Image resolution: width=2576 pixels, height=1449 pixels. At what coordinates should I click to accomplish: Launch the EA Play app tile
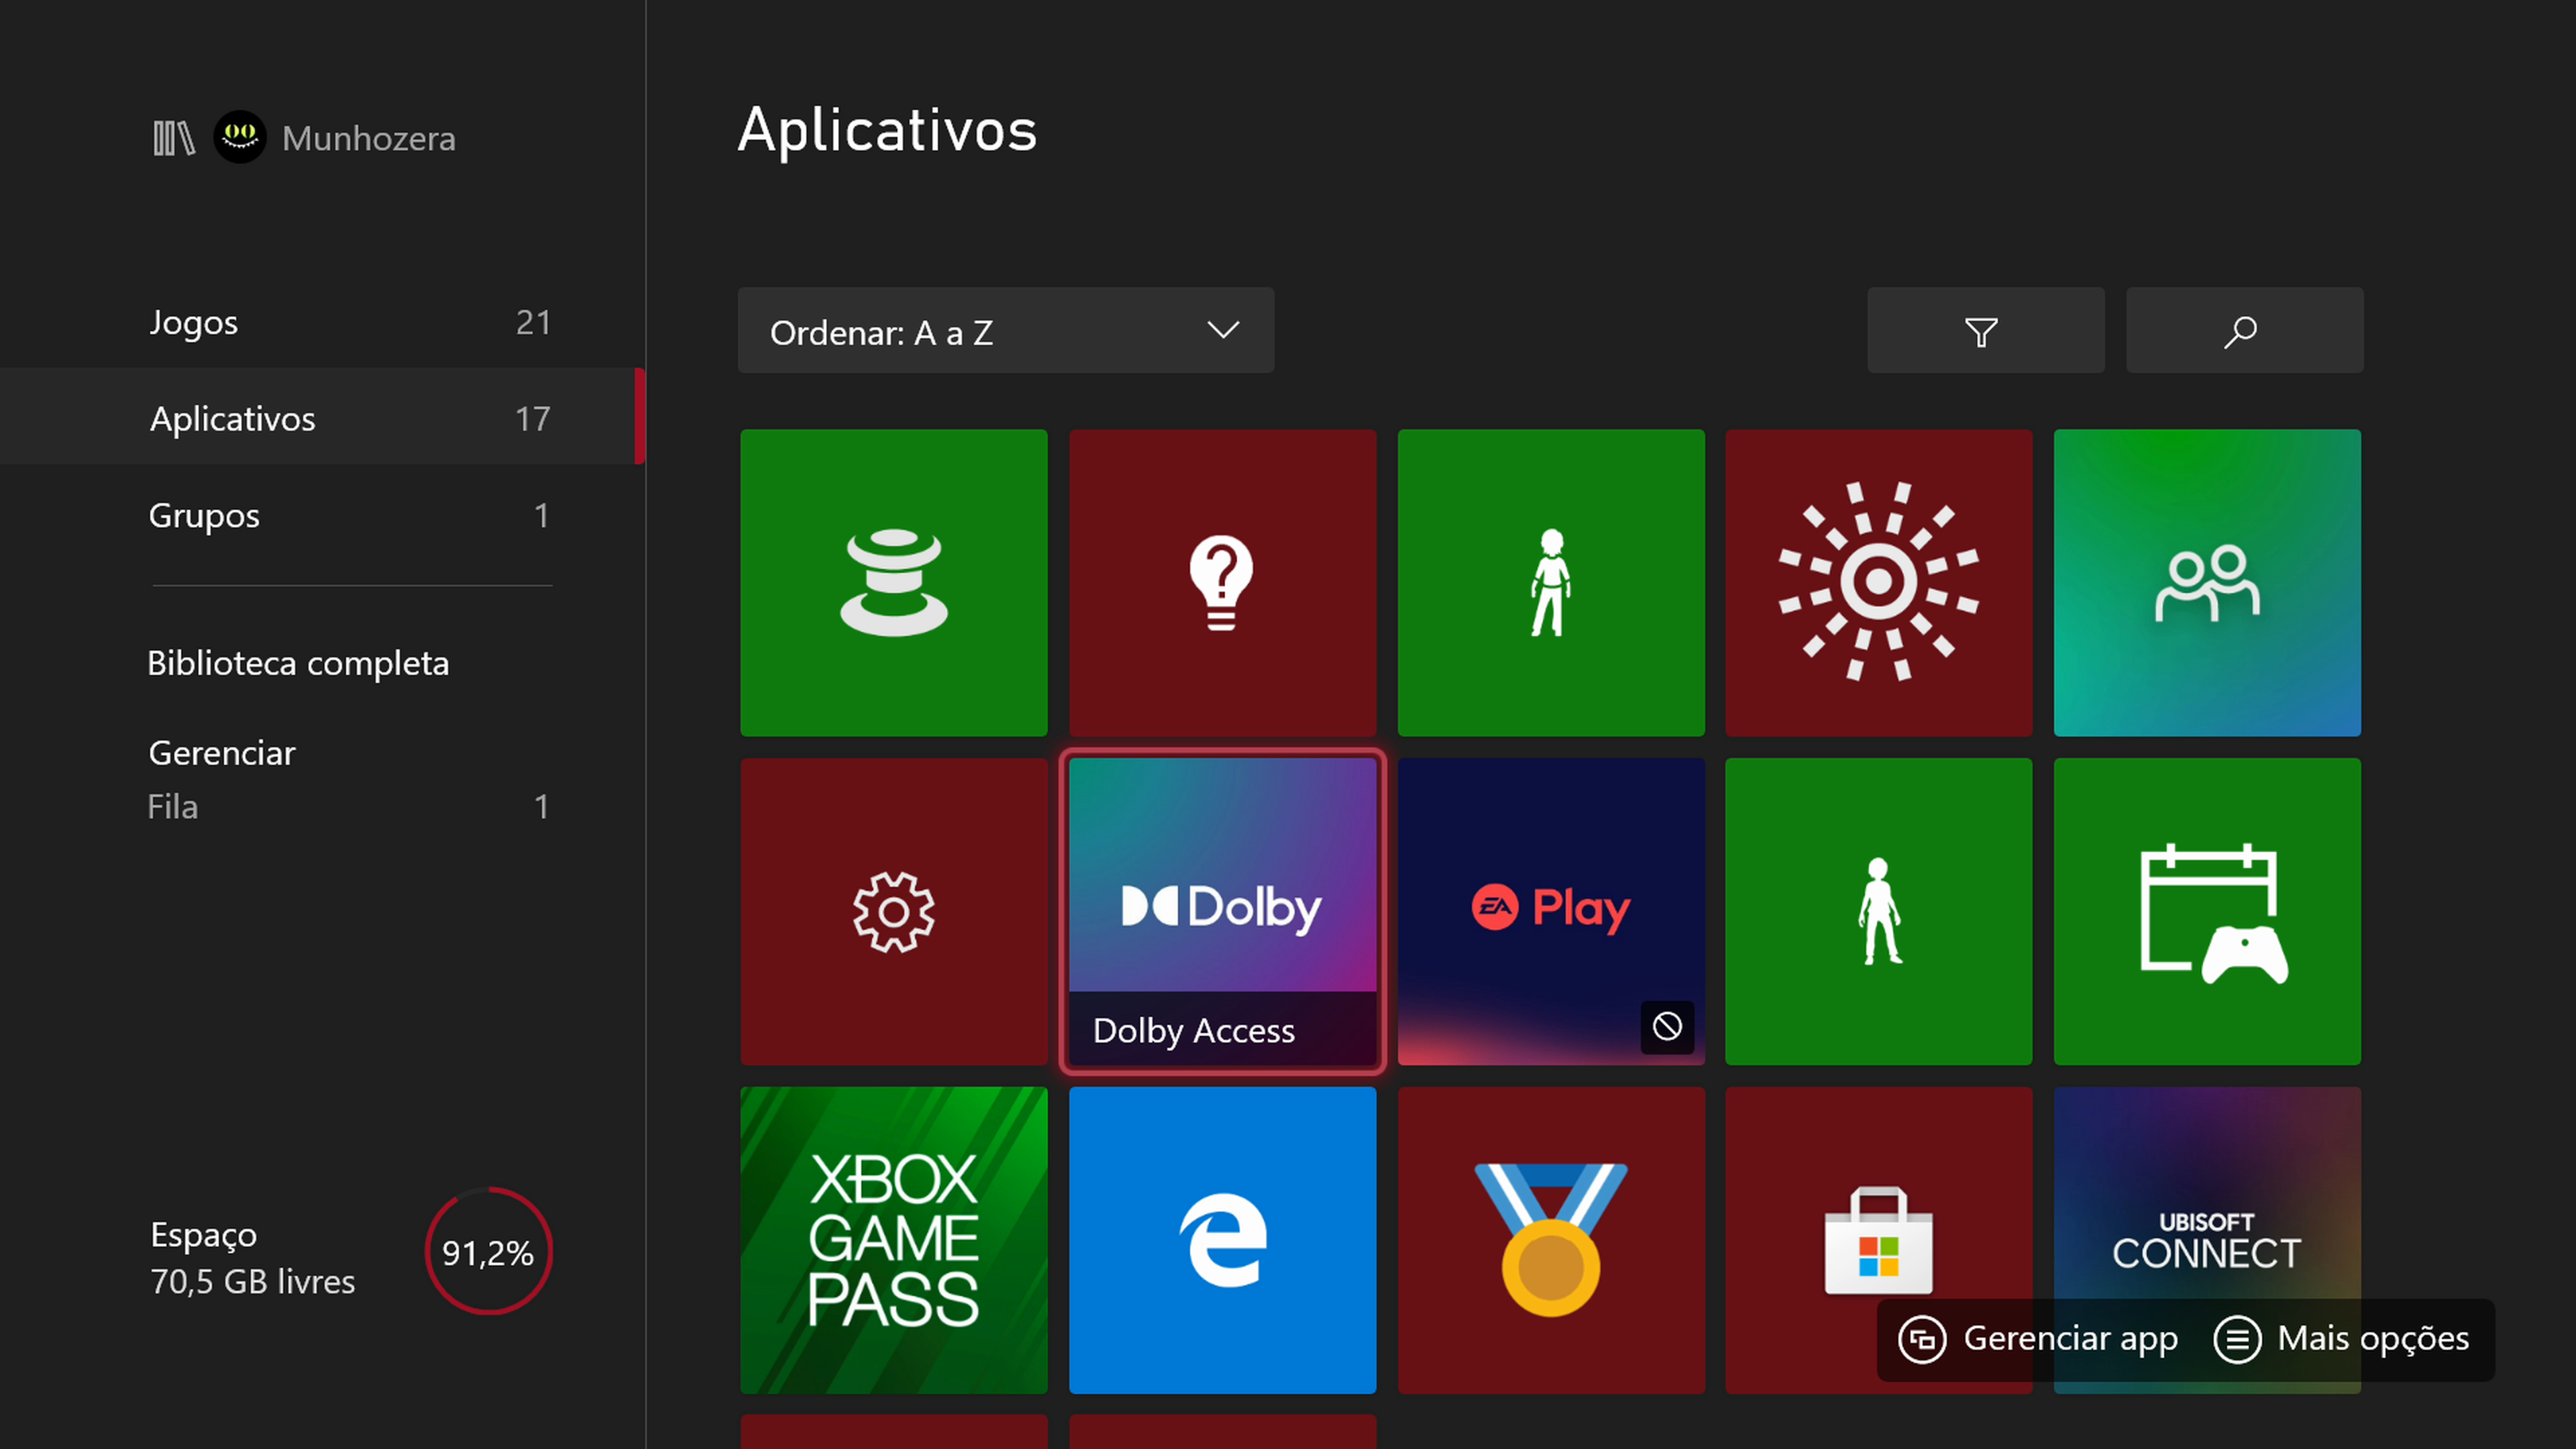[1550, 911]
